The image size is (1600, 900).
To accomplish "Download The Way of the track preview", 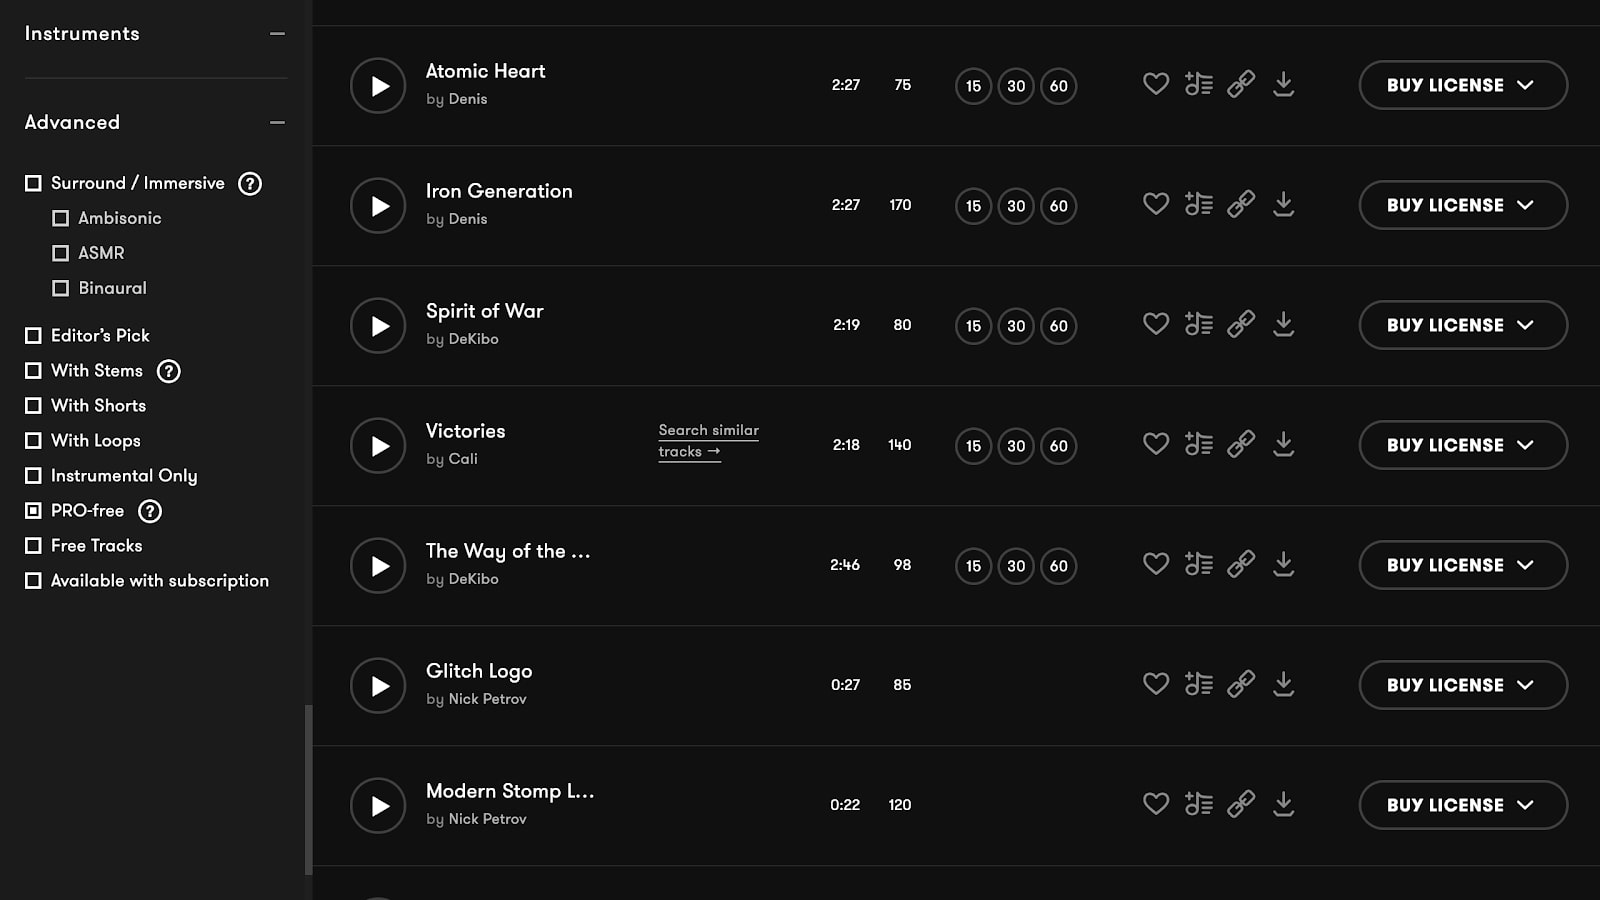I will tap(1284, 564).
